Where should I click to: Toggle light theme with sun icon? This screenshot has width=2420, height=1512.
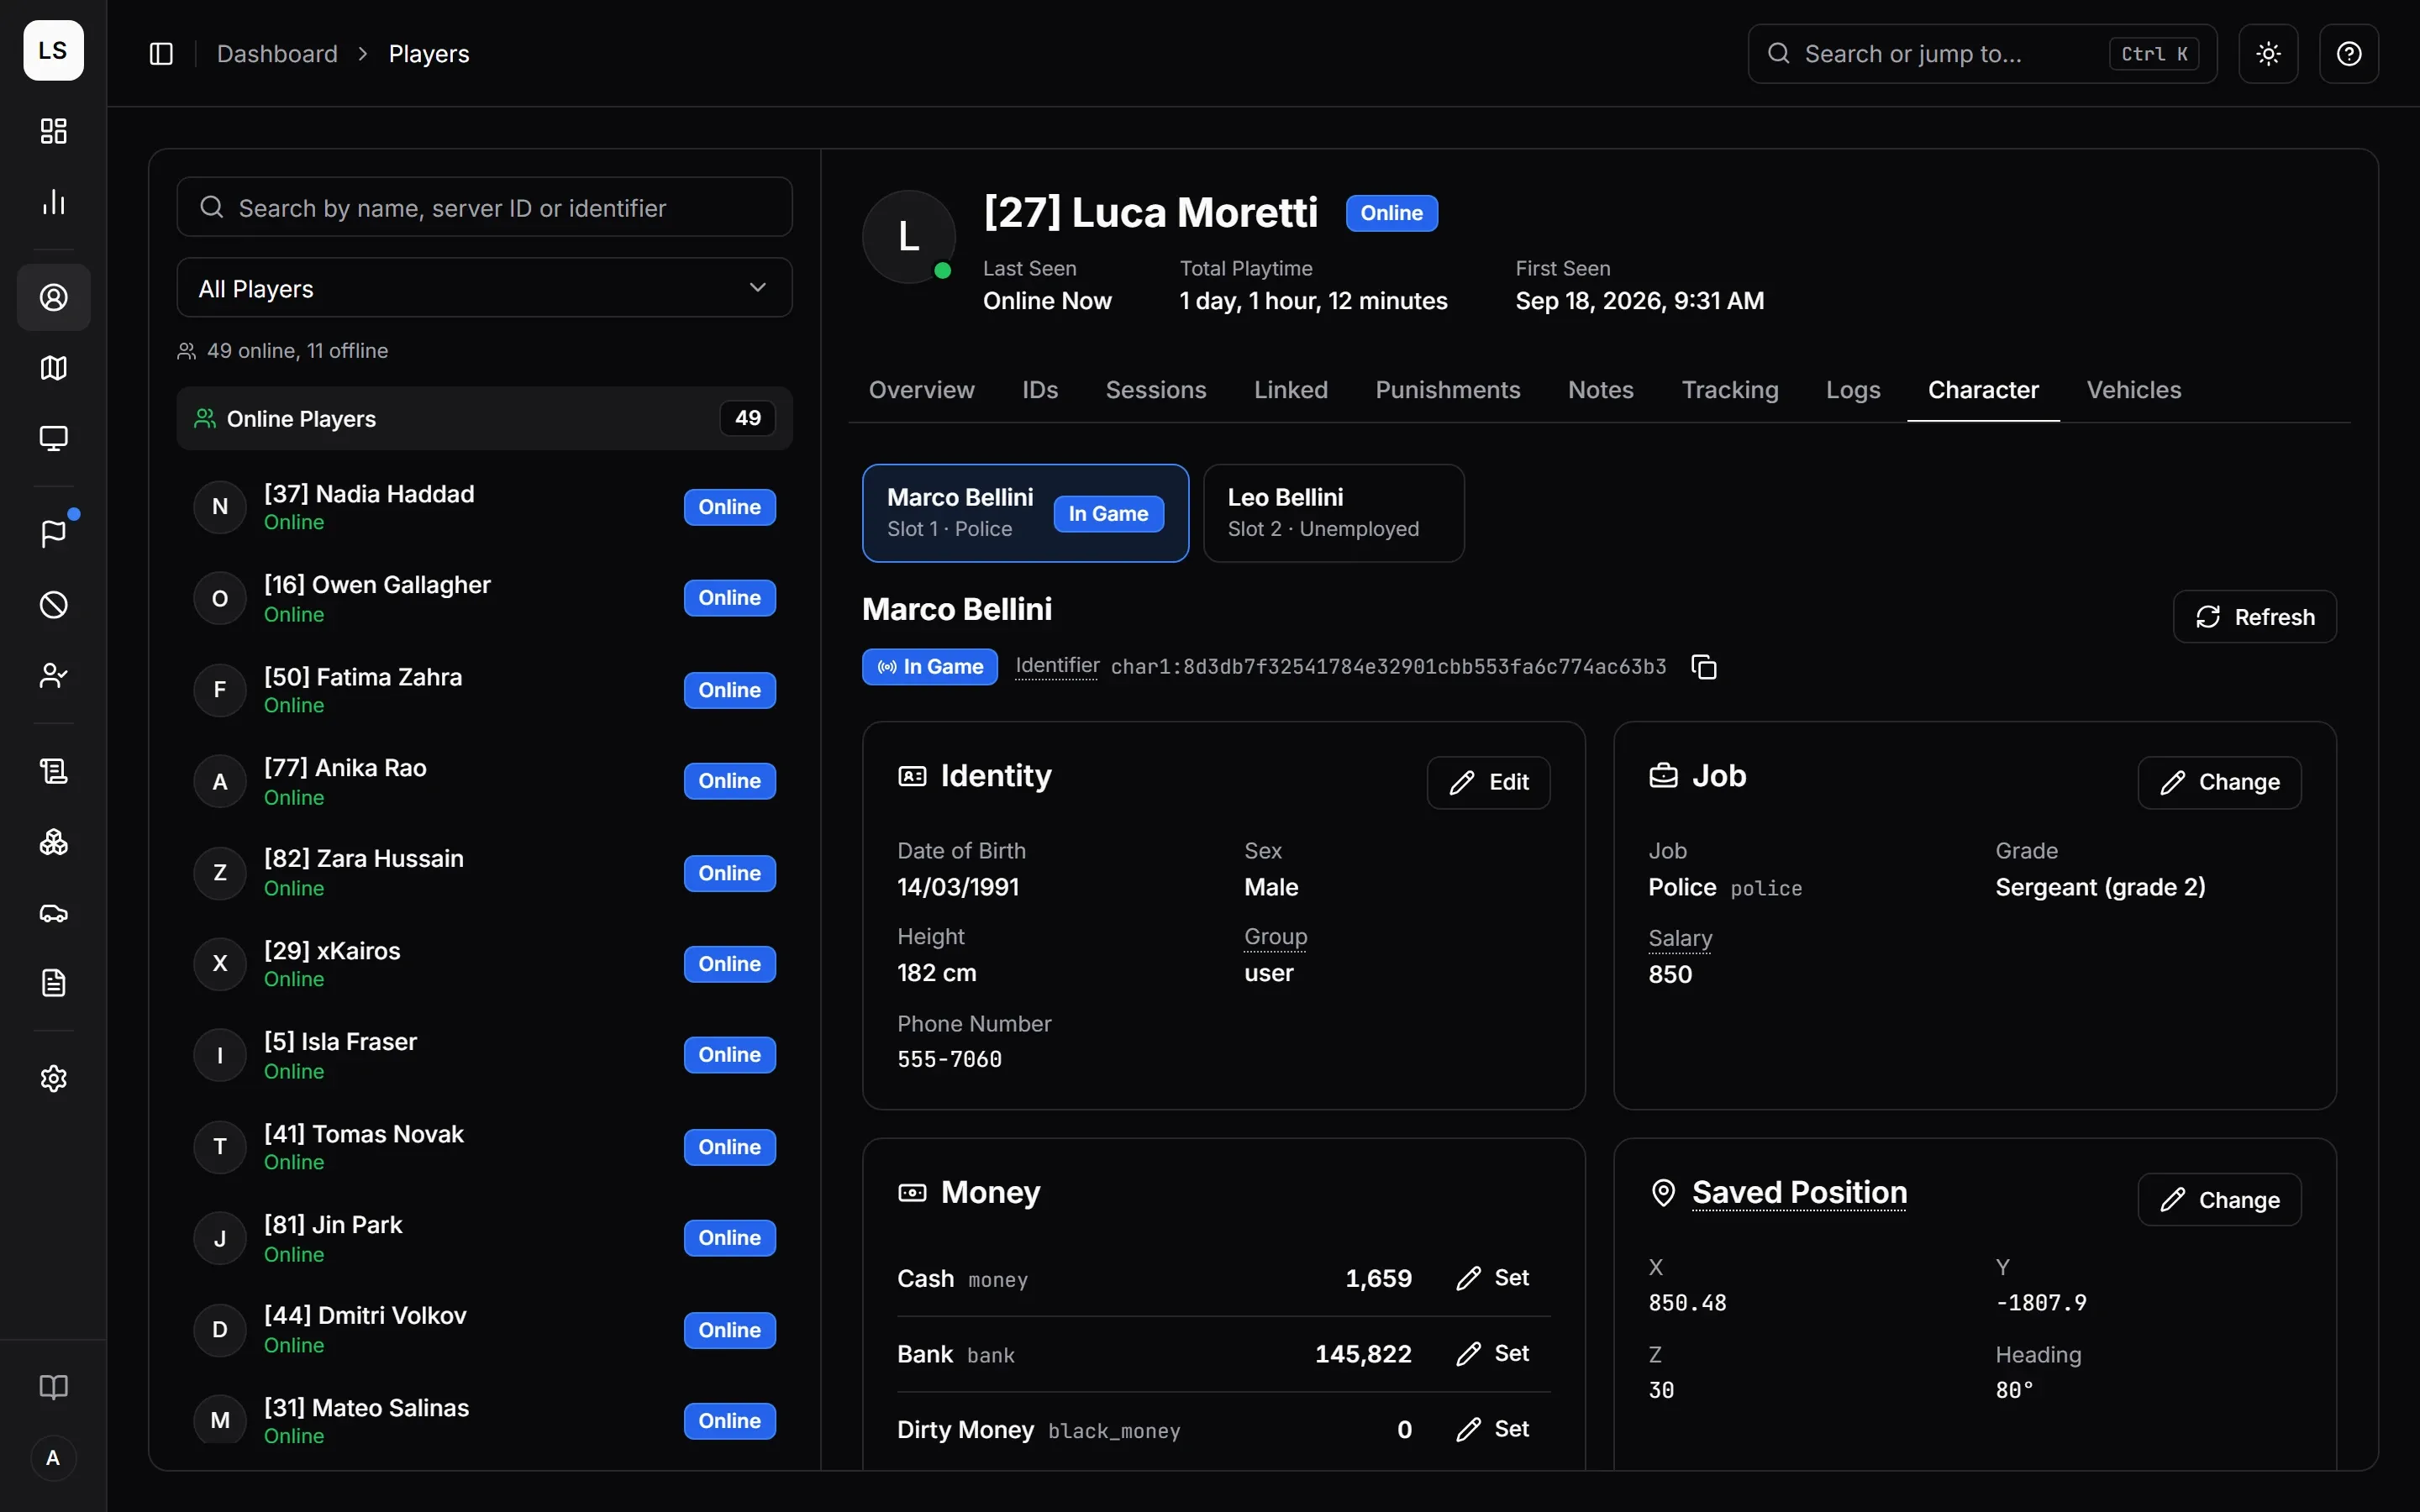pos(2269,54)
